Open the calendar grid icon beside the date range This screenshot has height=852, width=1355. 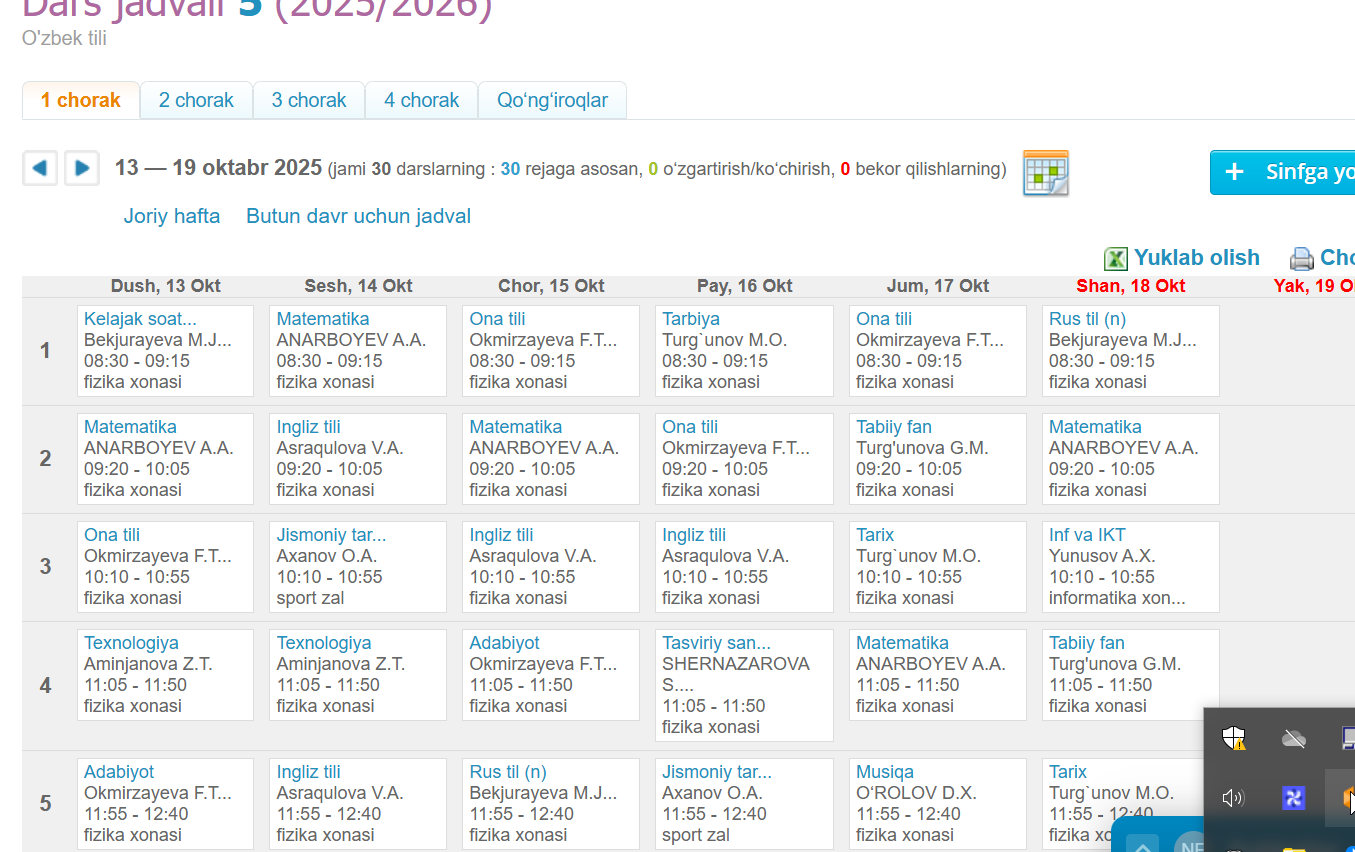pyautogui.click(x=1046, y=172)
